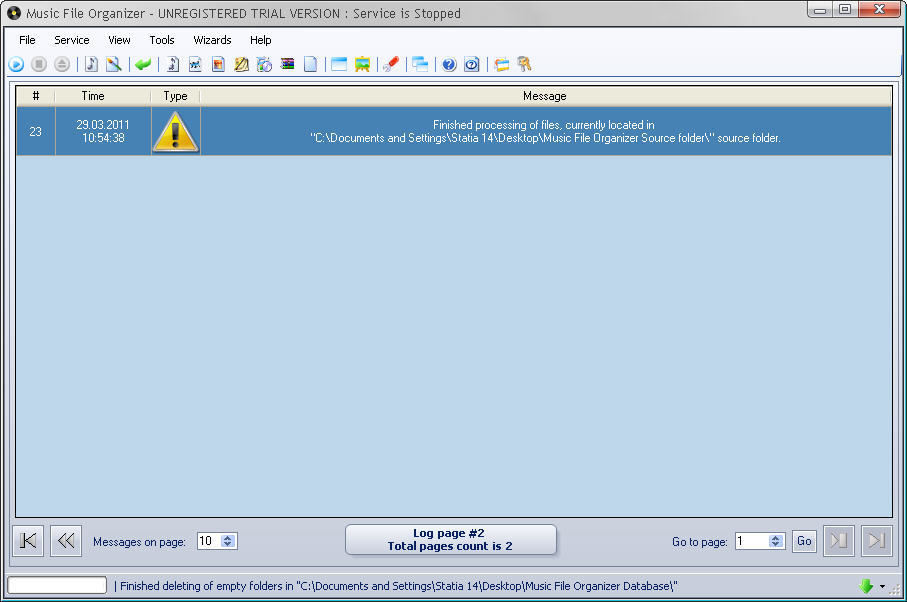Open the Wizards menu
907x602 pixels.
coord(212,40)
